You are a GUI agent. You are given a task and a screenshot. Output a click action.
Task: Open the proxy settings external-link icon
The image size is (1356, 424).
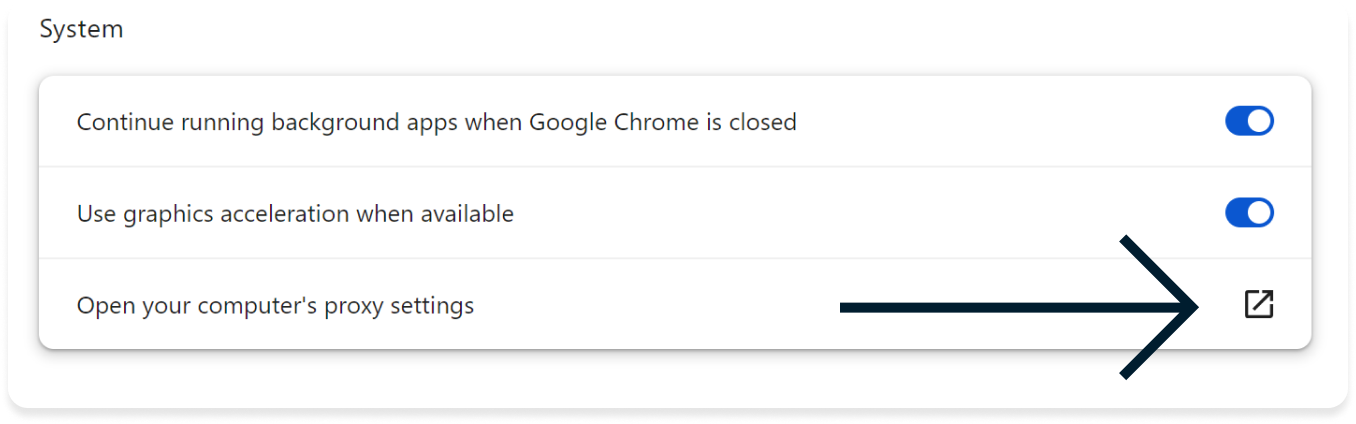[x=1258, y=304]
